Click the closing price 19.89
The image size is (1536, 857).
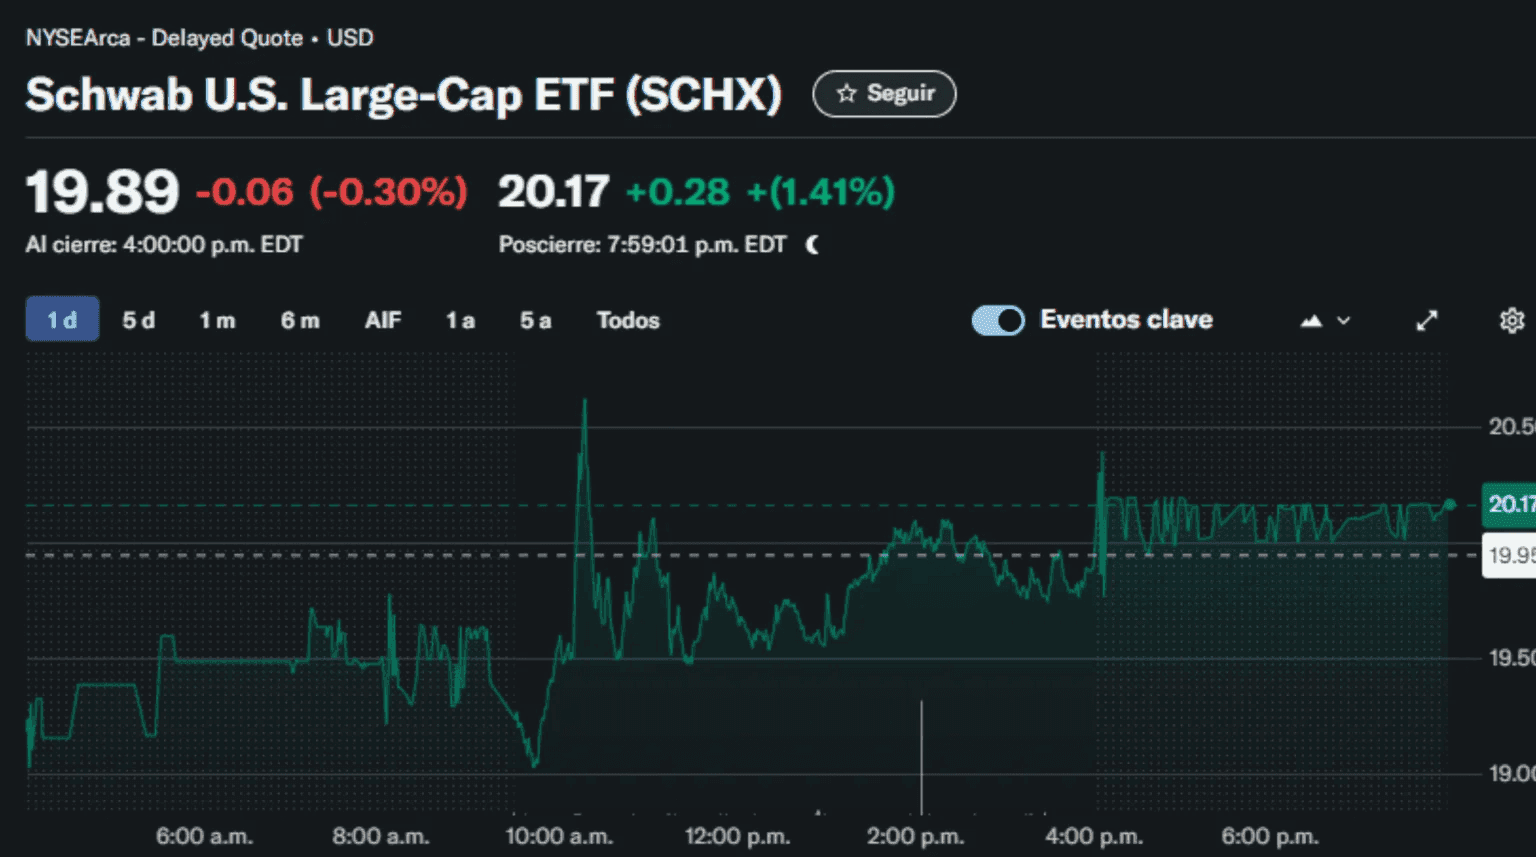point(102,192)
